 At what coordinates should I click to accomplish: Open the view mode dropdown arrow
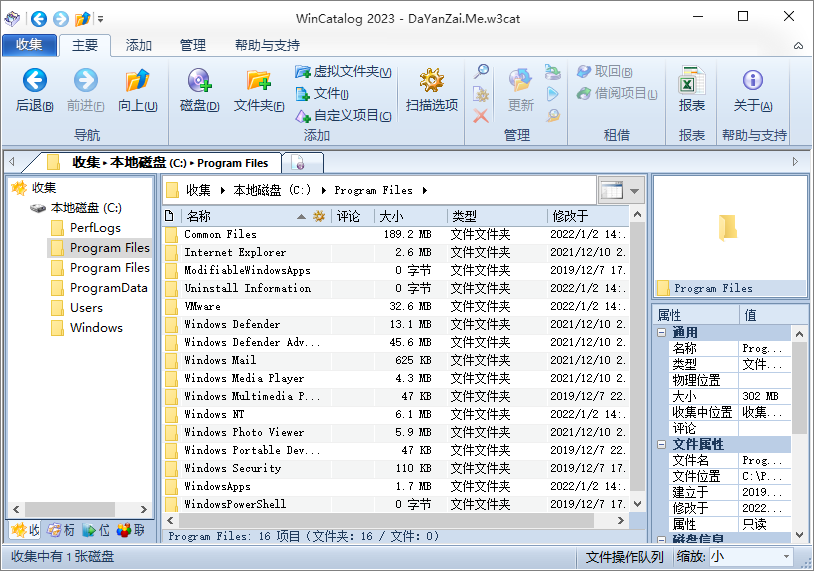[634, 191]
